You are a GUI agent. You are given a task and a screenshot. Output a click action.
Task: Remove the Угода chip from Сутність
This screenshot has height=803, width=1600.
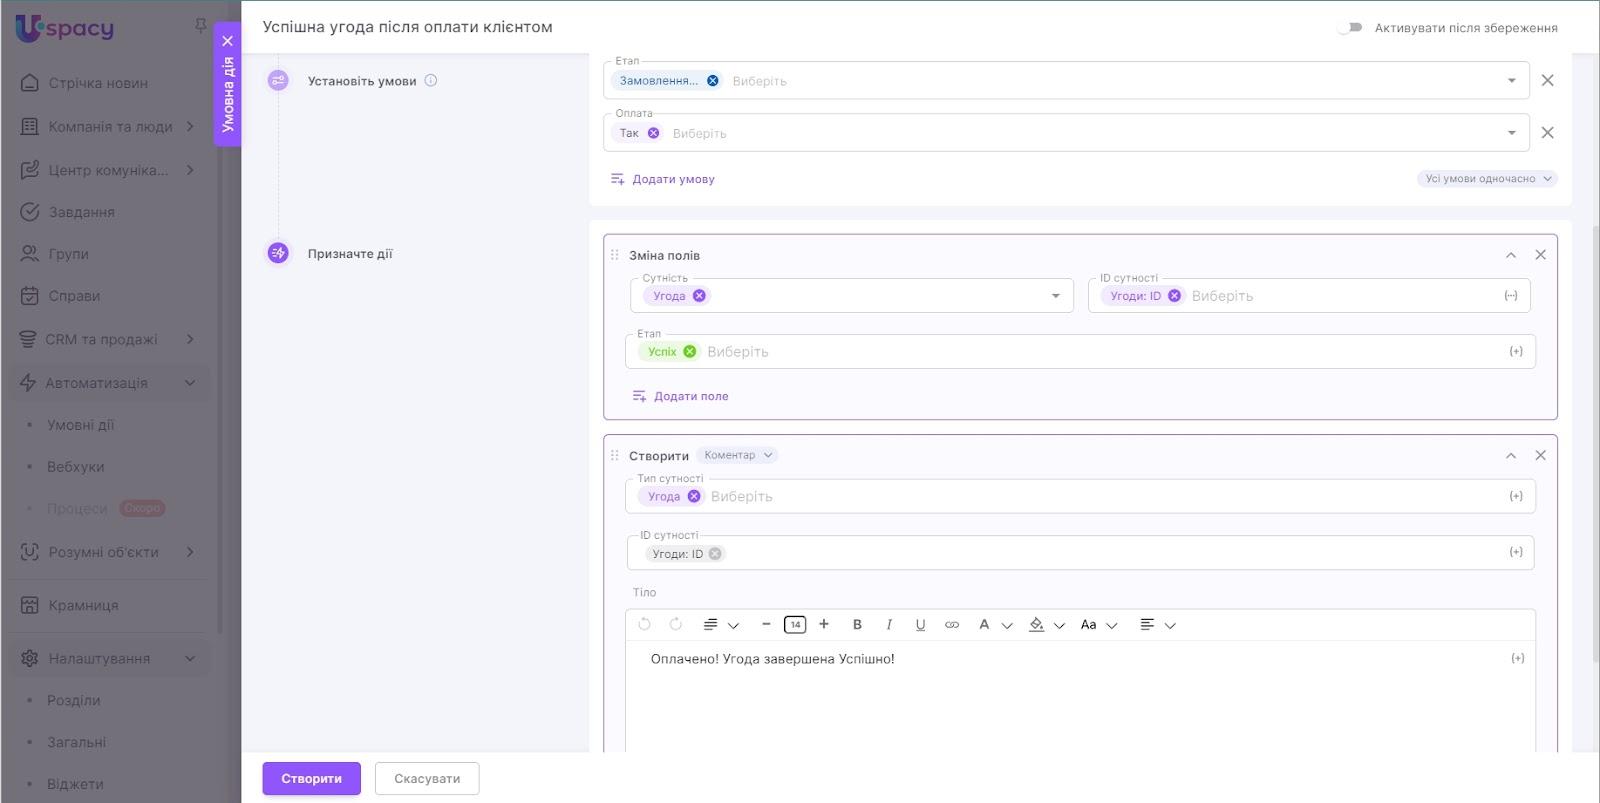tap(699, 295)
